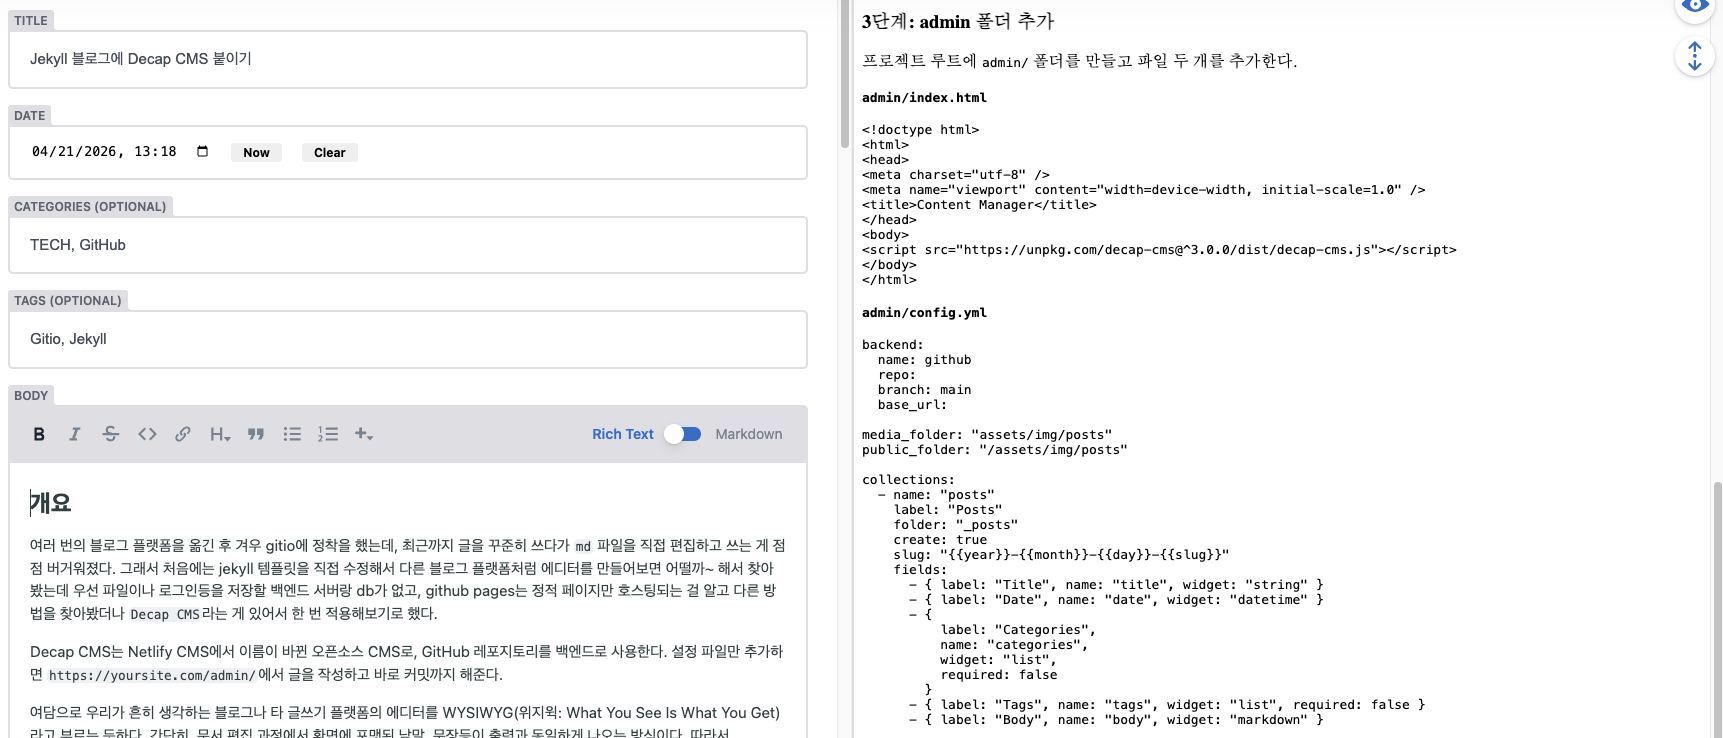Create a bulleted list
The image size is (1723, 738).
pos(292,434)
